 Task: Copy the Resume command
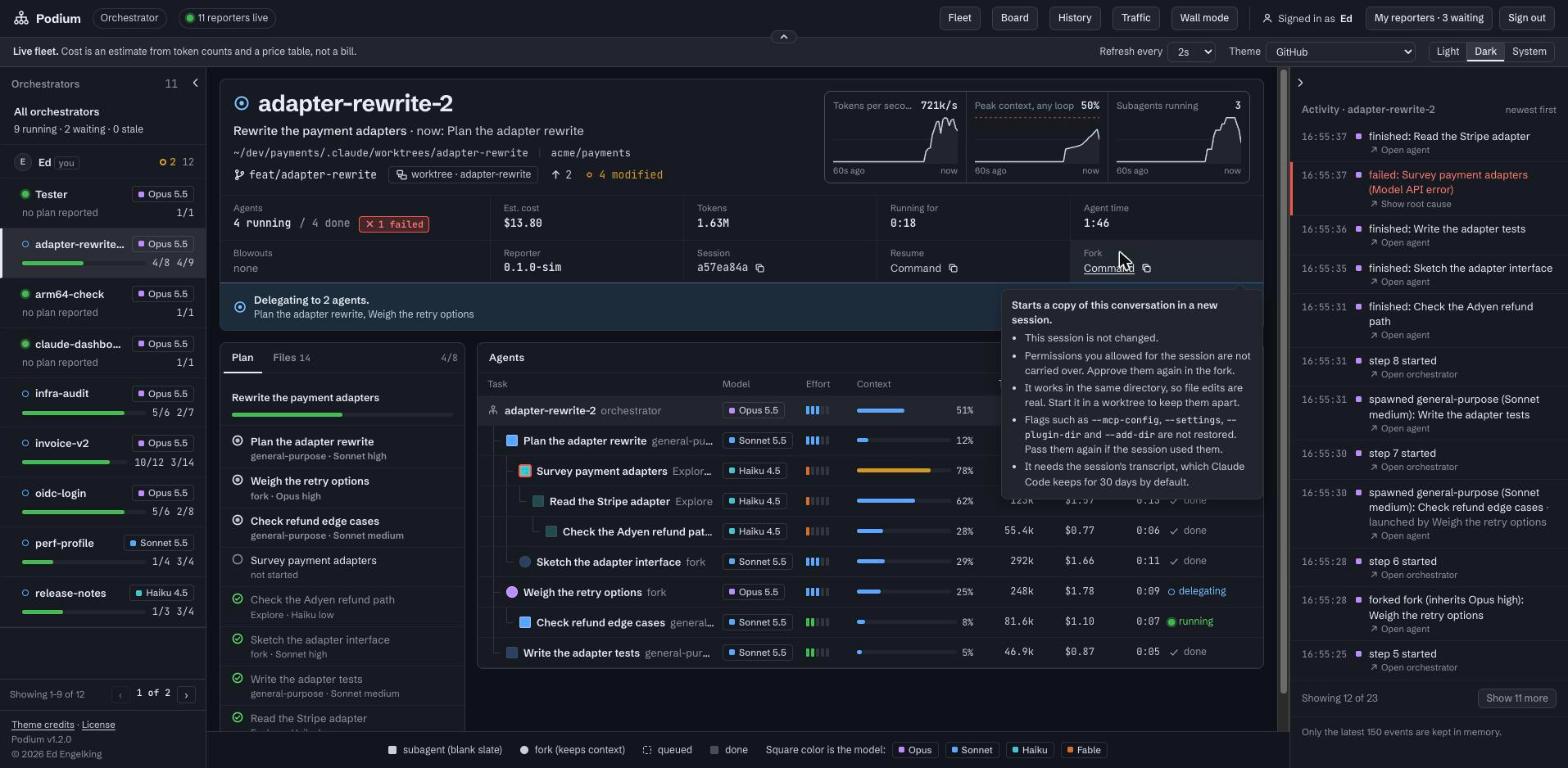[x=953, y=268]
